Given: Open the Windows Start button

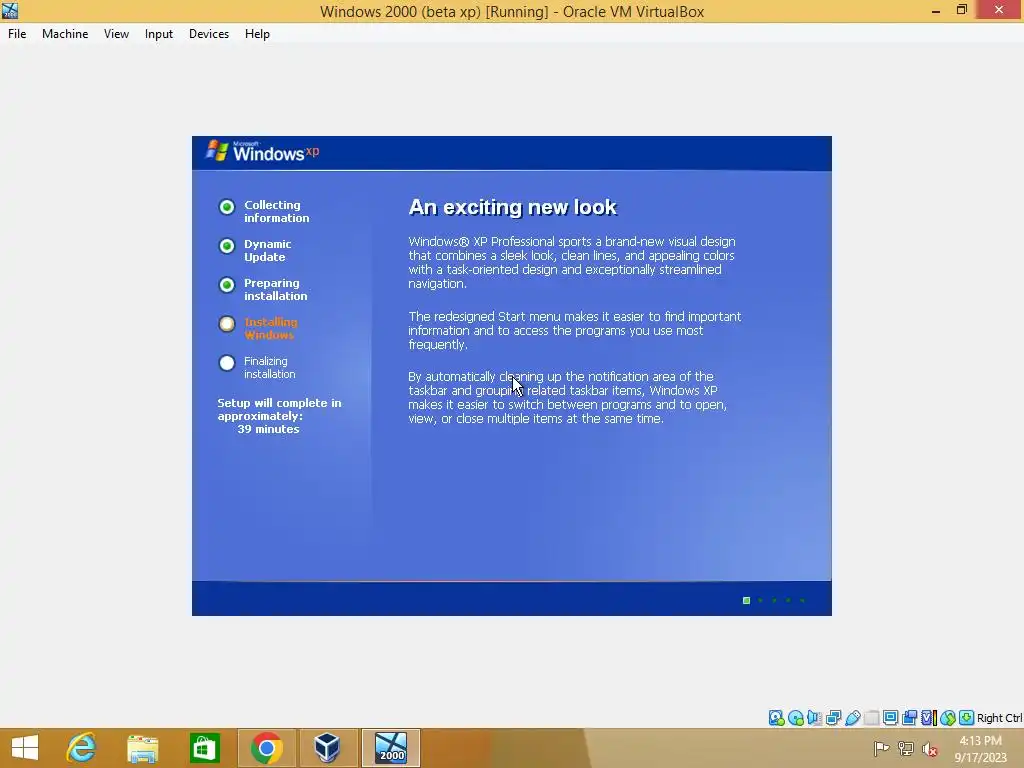Looking at the screenshot, I should click(25, 748).
